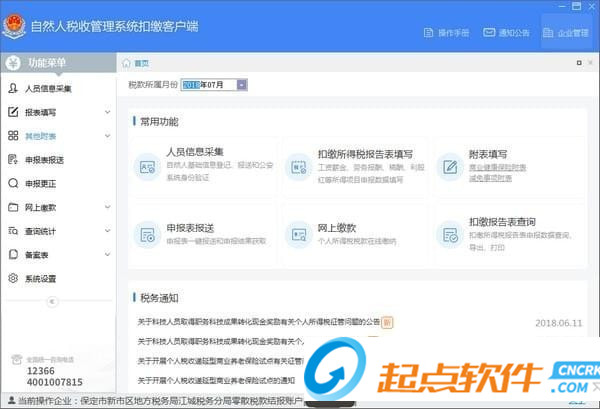Screen dimensions: 600x409
Task: Click the 扣缴所得税报告表填写 card icon
Action: pos(298,167)
